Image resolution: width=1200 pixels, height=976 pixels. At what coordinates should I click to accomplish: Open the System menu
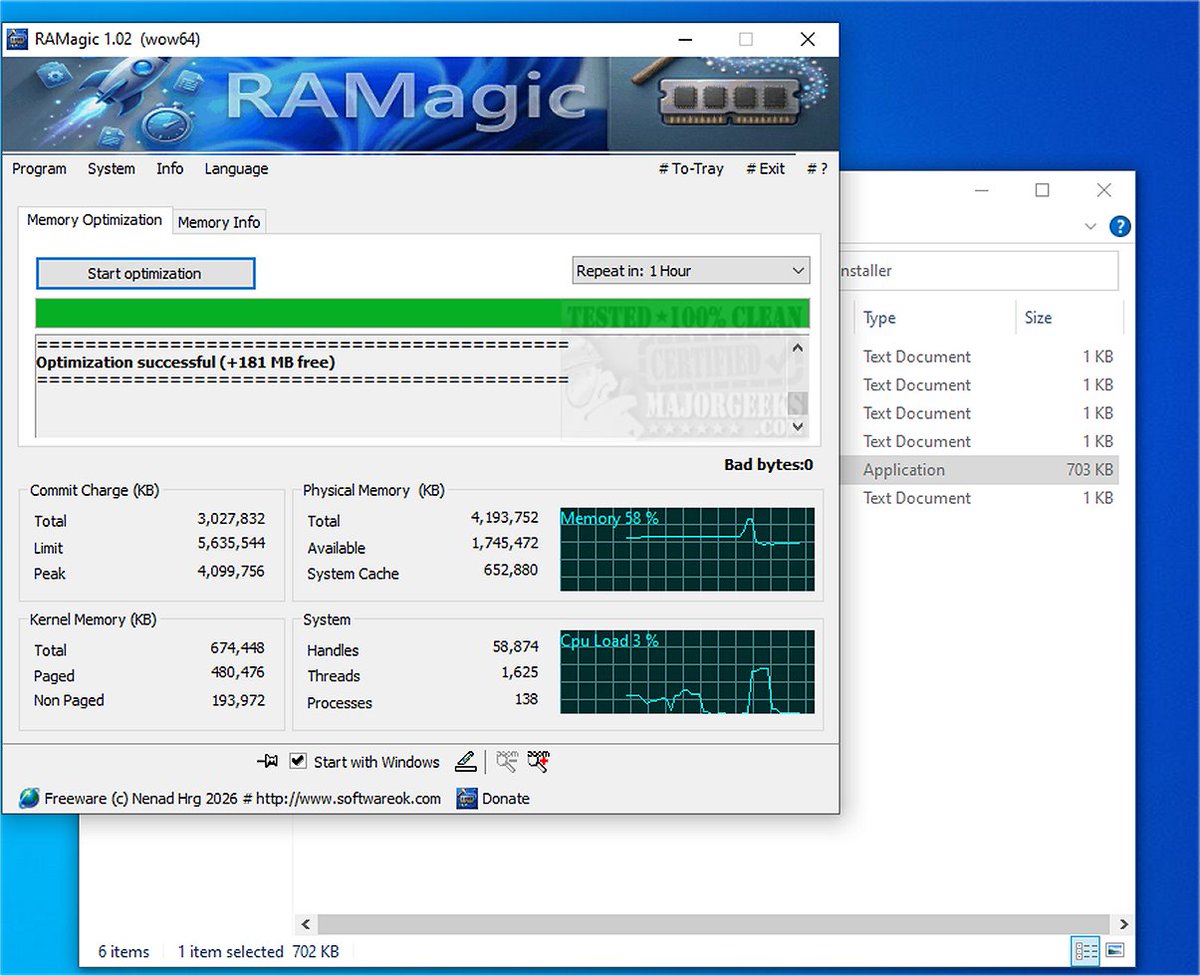pos(111,169)
